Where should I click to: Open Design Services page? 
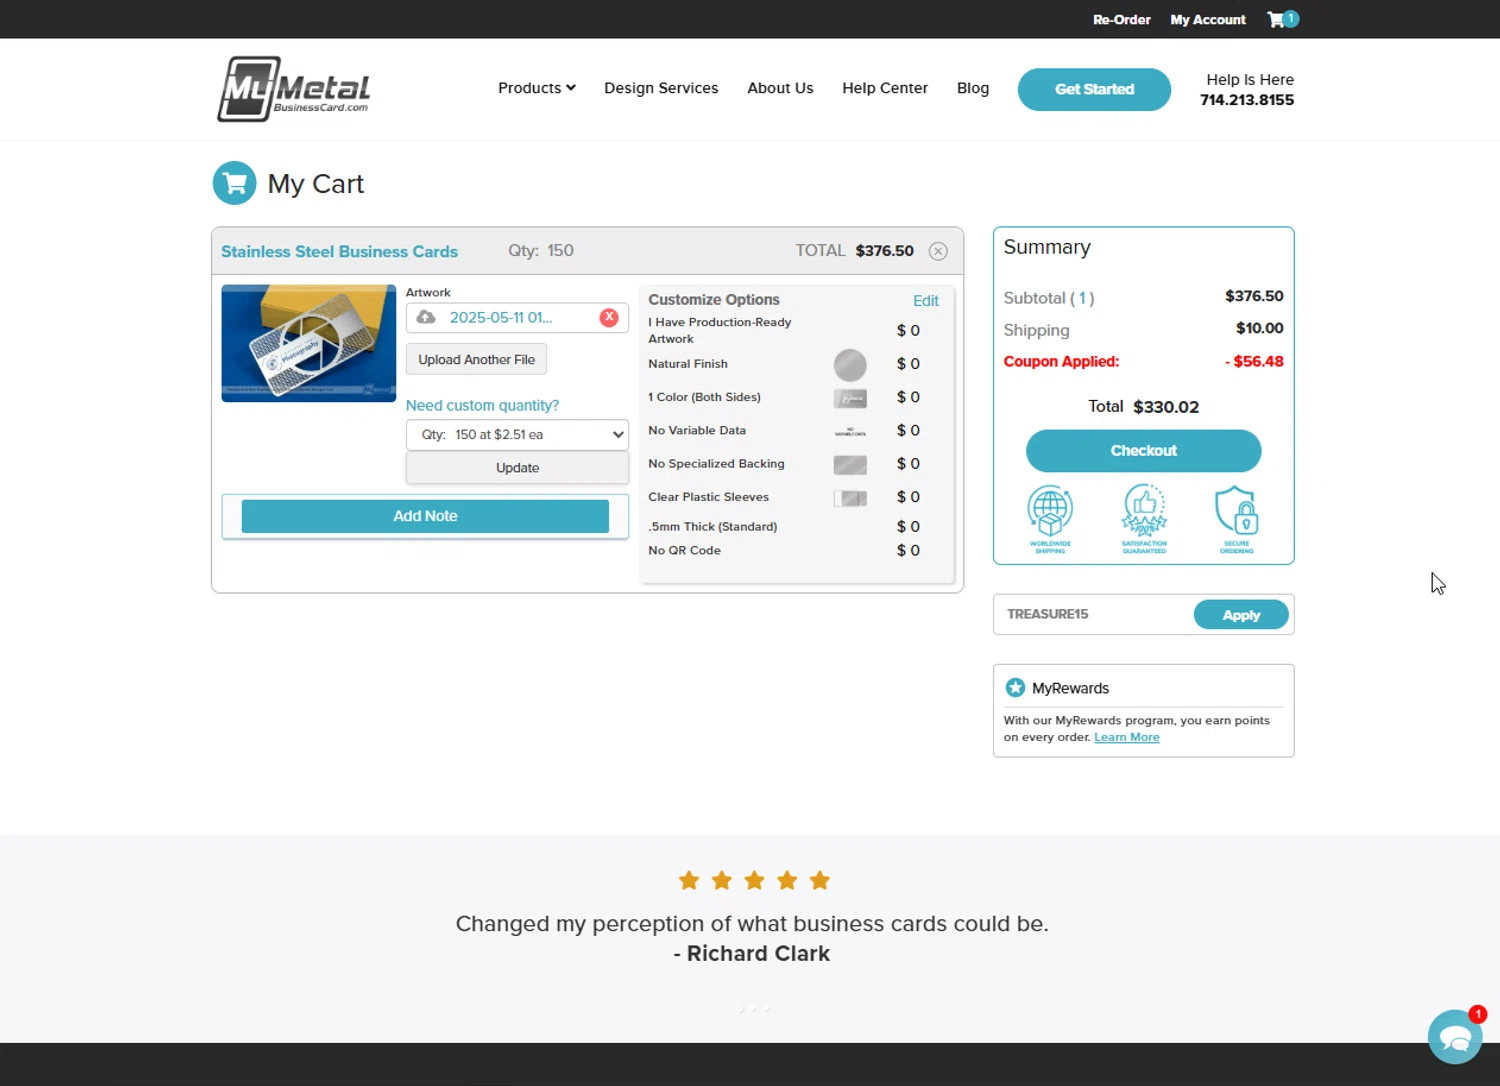coord(661,88)
